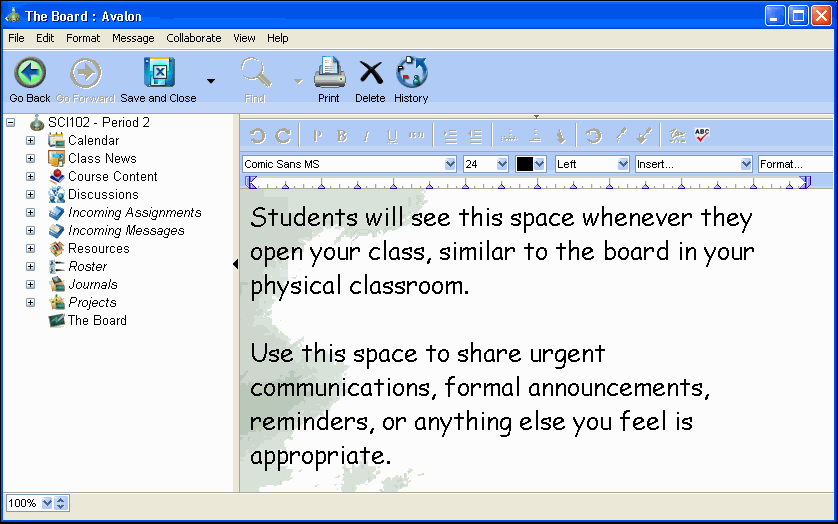
Task: Click the Delete X icon
Action: [370, 73]
